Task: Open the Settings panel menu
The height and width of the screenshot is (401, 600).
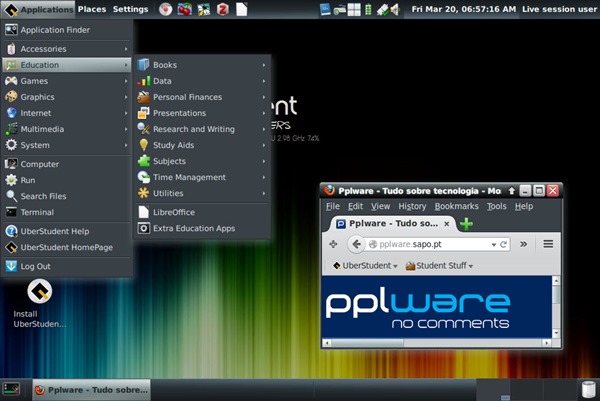Action: click(130, 9)
